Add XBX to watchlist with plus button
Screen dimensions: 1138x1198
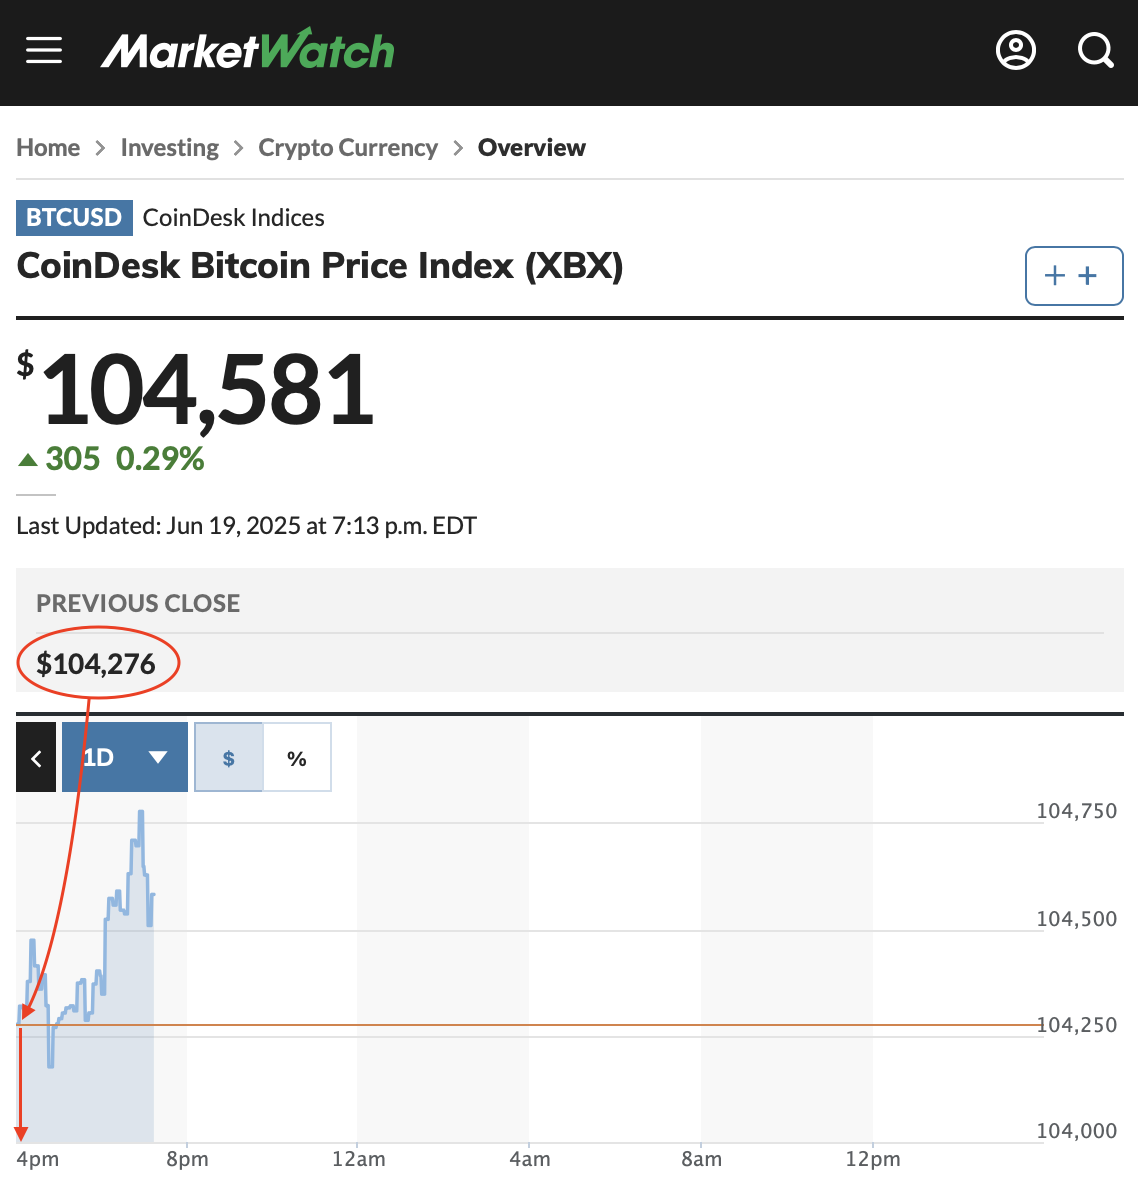click(1074, 276)
